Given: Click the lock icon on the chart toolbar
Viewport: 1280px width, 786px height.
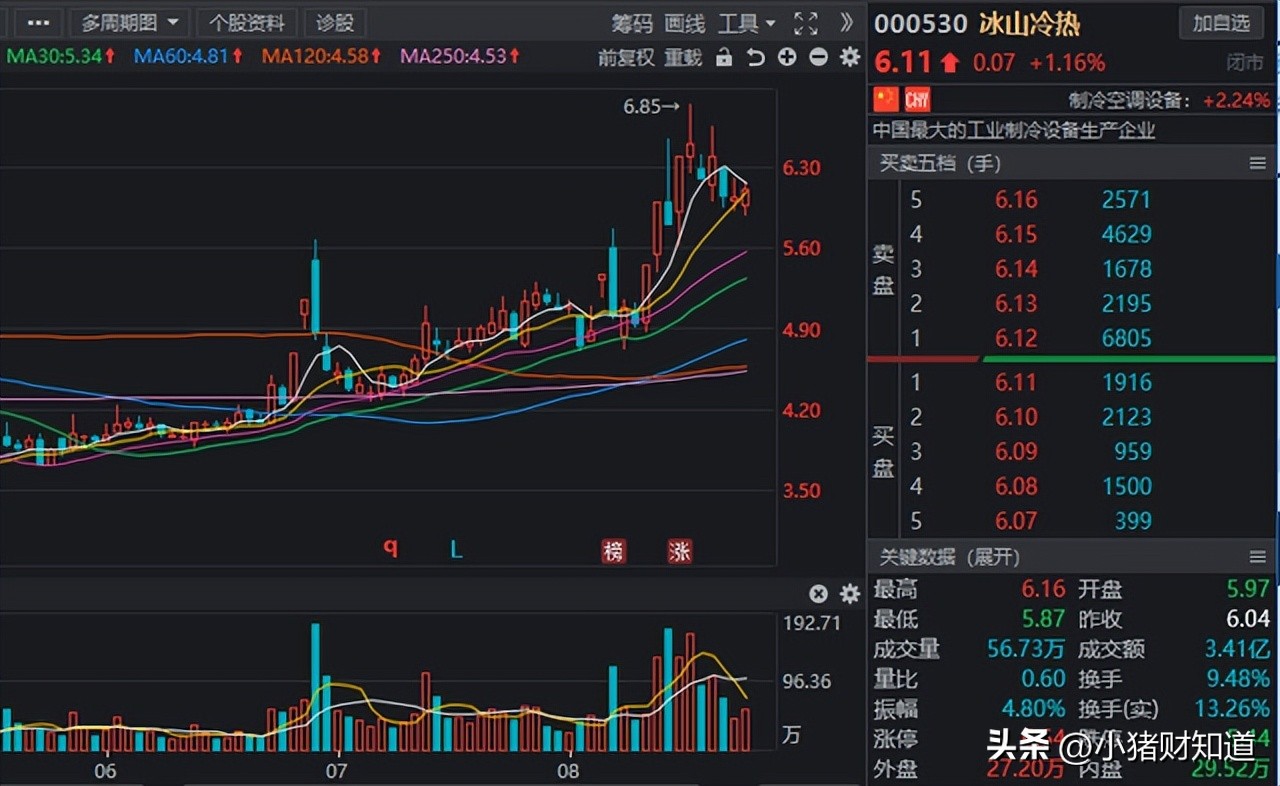Looking at the screenshot, I should click(x=723, y=58).
